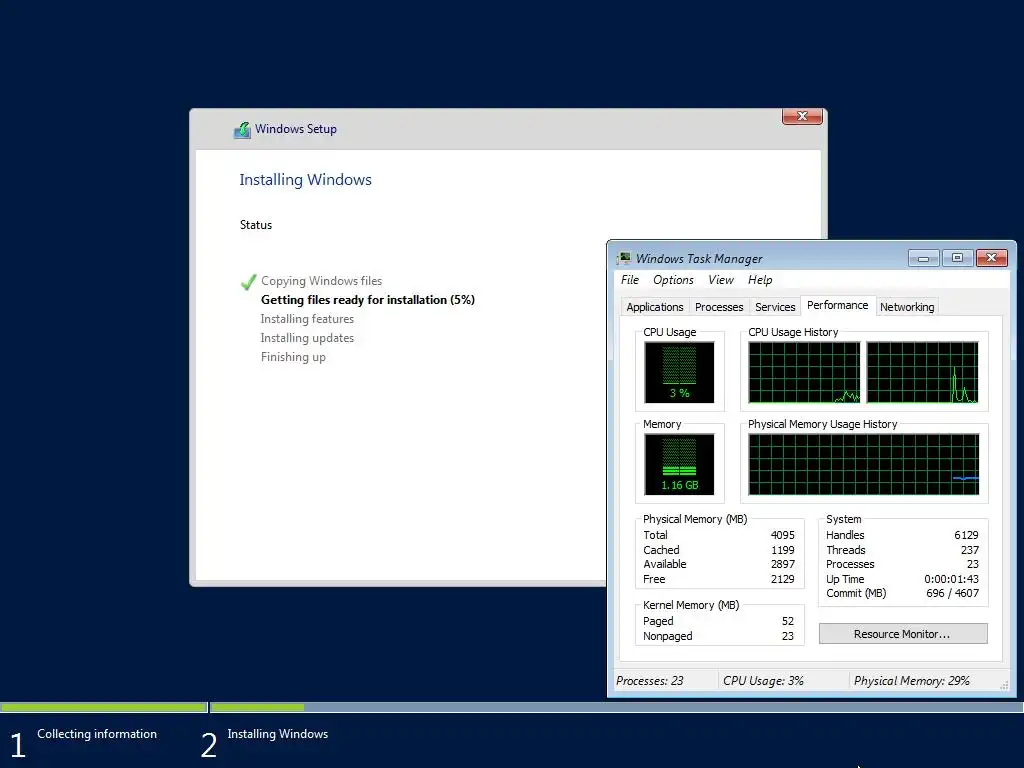Click the Kernel Memory Paged value 52
The width and height of the screenshot is (1024, 768).
(788, 621)
